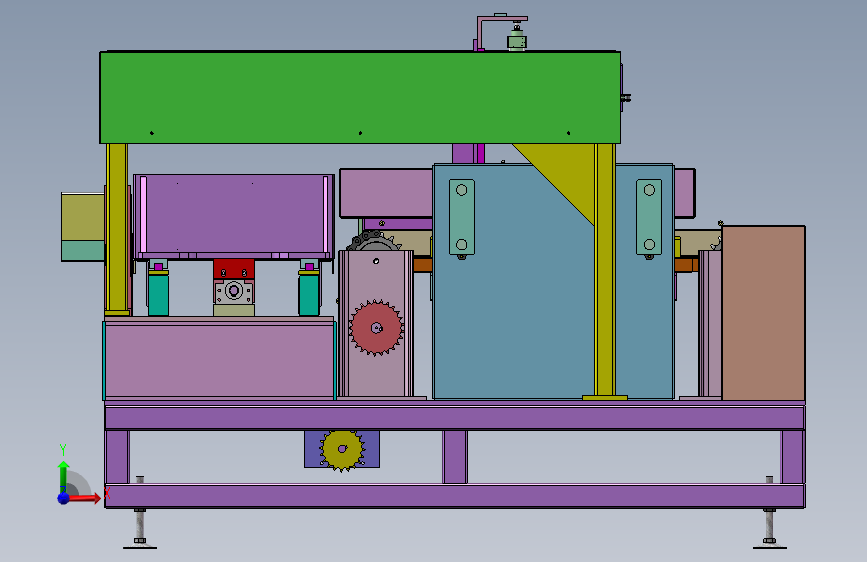The image size is (867, 562).
Task: Pick the purple tray above the cylinders
Action: (x=234, y=216)
